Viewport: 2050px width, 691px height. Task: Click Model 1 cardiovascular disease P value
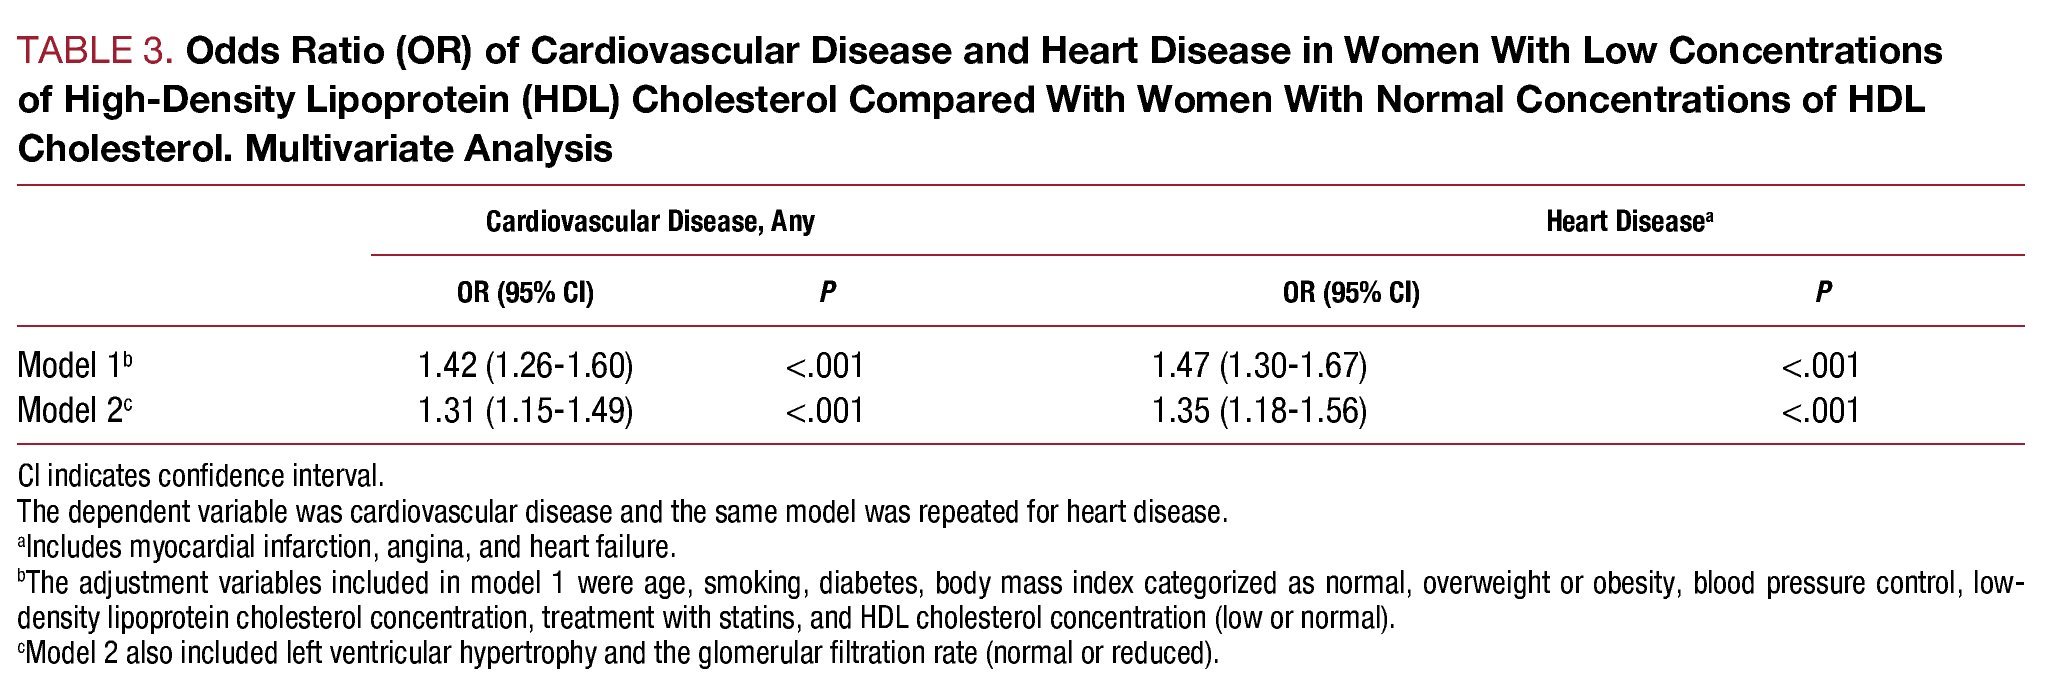click(825, 366)
